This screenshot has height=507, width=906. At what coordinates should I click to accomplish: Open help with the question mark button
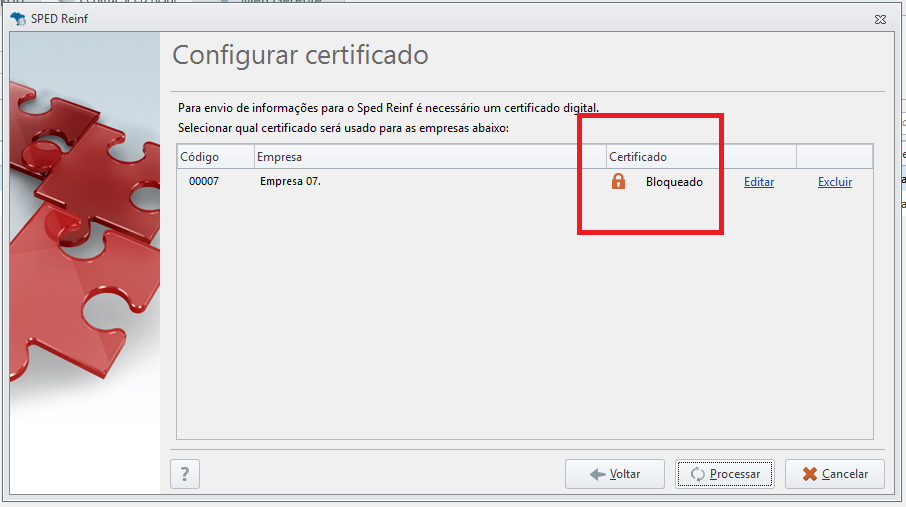pos(185,474)
